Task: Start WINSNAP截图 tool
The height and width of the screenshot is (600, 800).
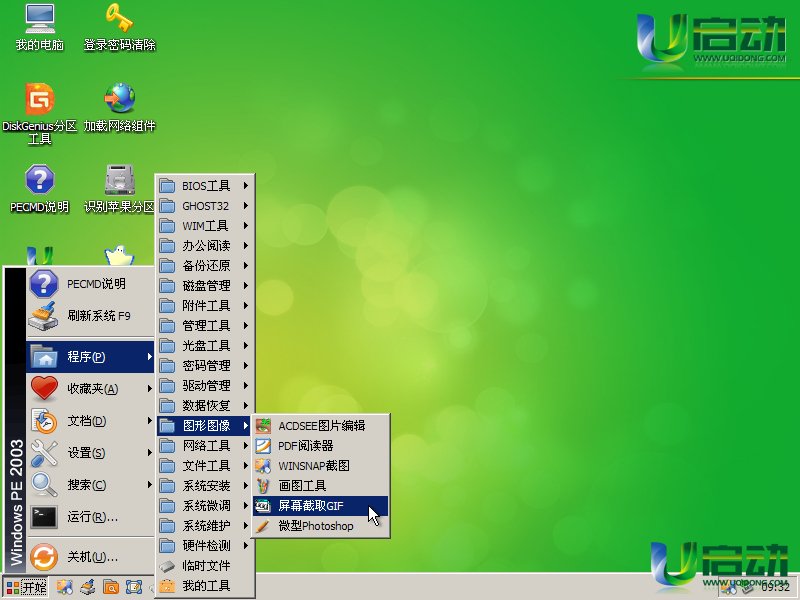Action: click(x=321, y=465)
